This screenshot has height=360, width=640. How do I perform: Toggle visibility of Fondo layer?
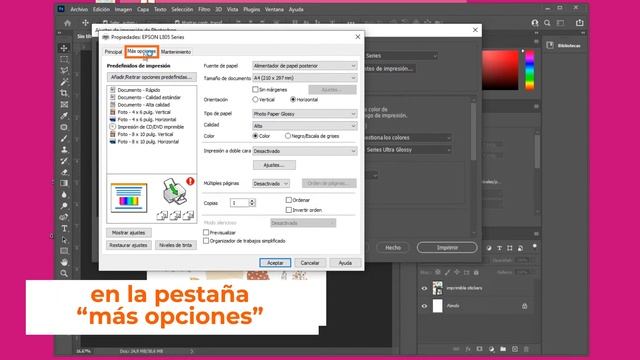coord(424,306)
